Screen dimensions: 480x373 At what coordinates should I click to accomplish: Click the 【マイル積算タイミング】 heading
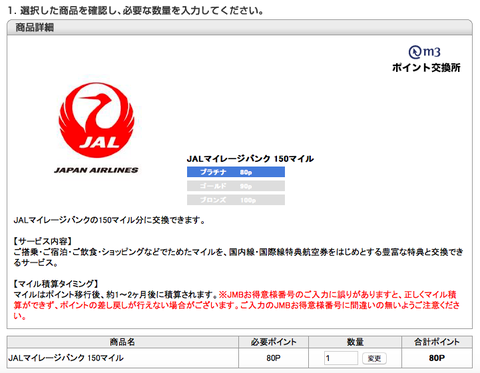tap(56, 284)
